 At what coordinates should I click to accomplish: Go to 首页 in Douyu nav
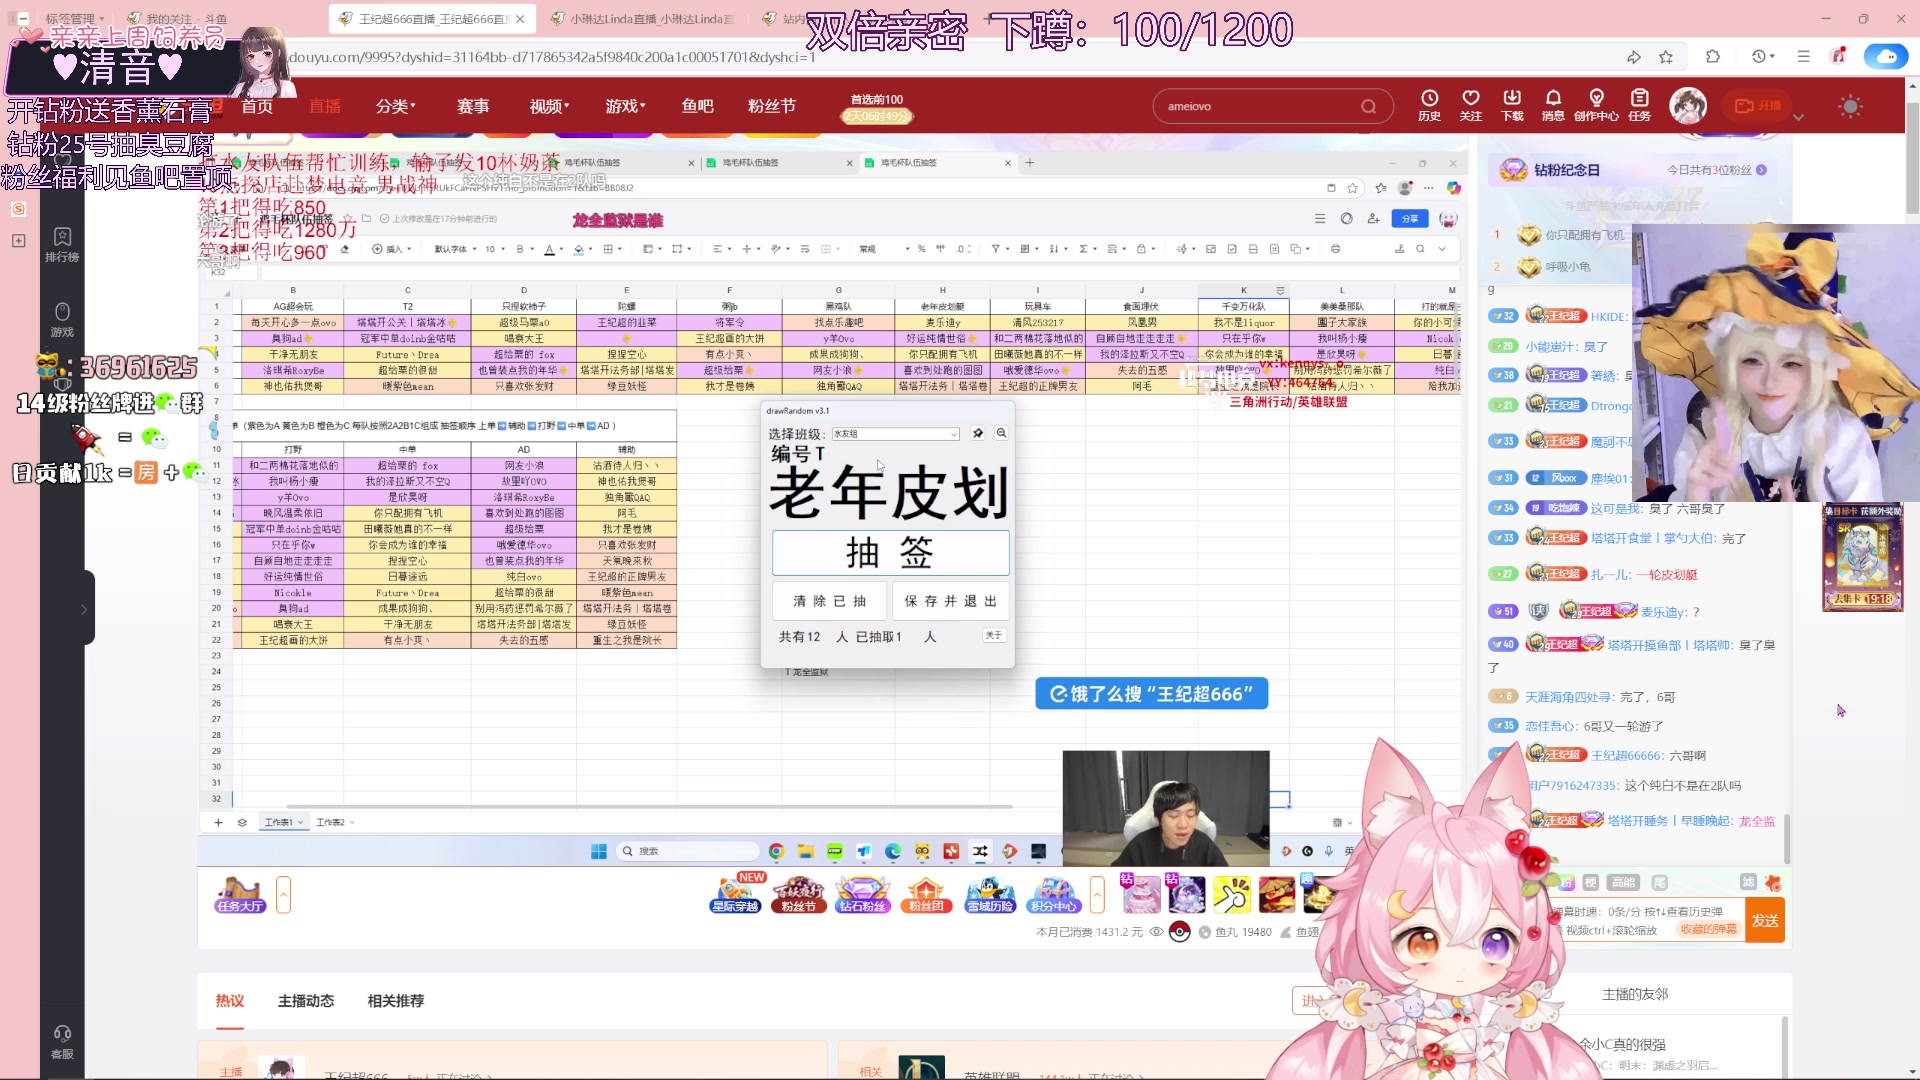[257, 106]
